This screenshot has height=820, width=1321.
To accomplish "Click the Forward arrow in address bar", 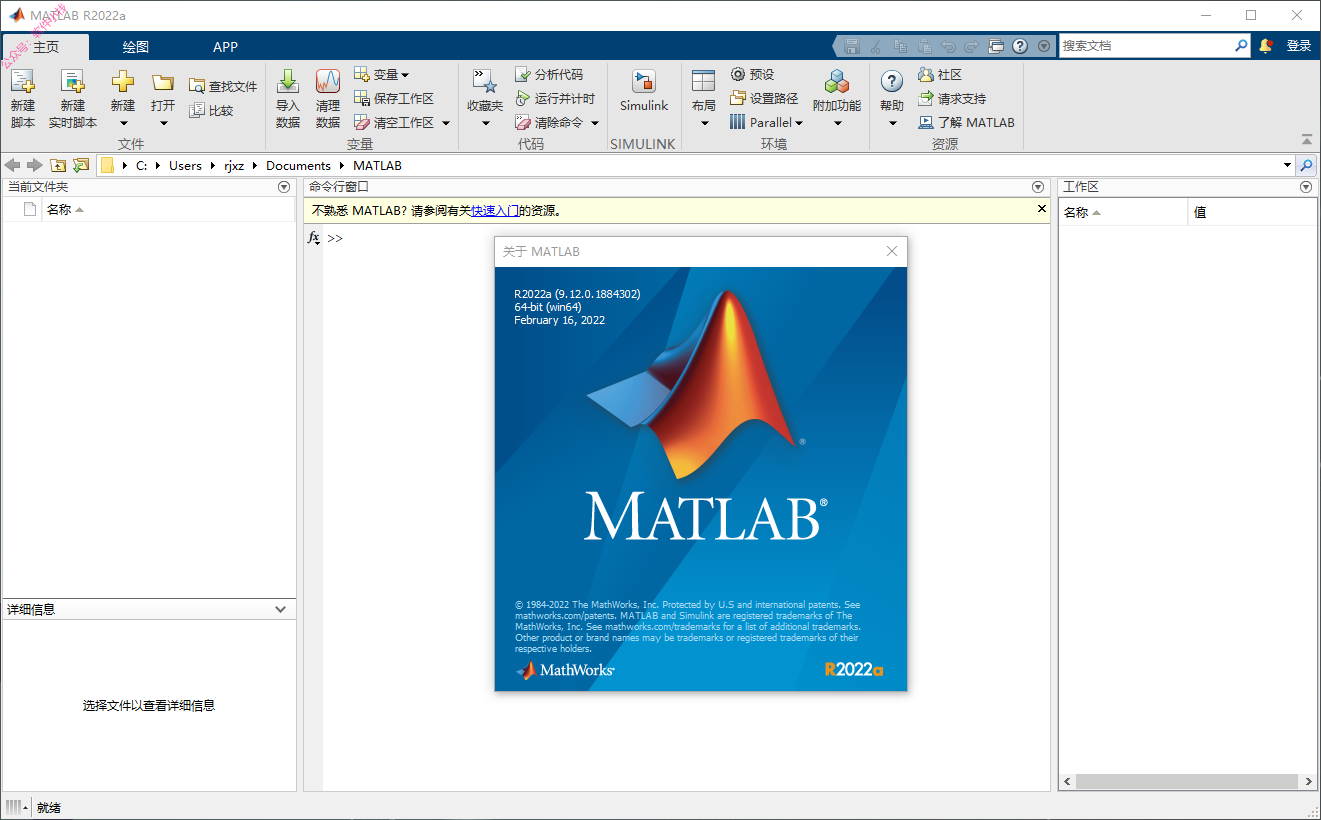I will [x=35, y=165].
